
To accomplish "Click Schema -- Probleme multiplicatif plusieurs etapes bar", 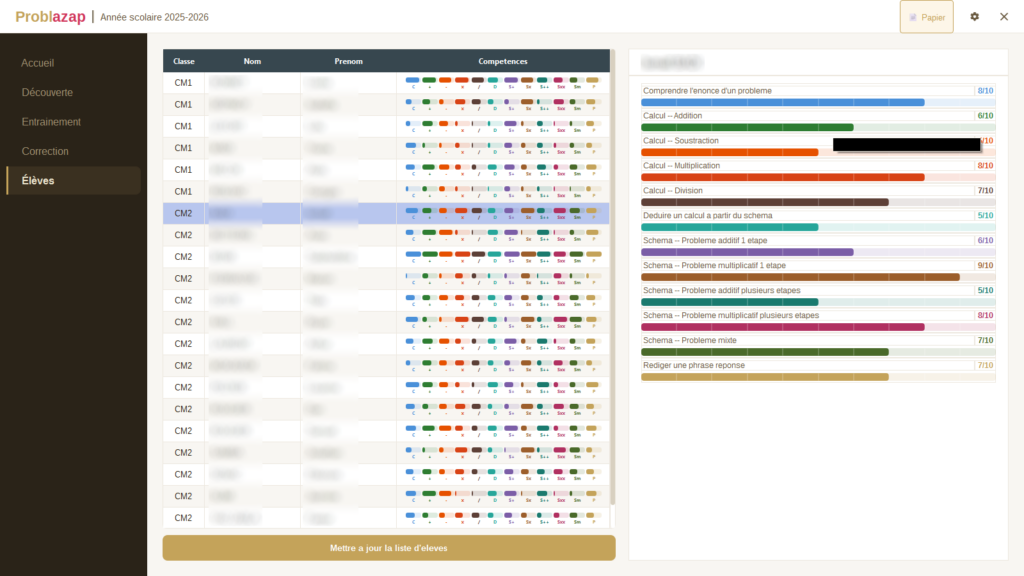I will [x=818, y=327].
